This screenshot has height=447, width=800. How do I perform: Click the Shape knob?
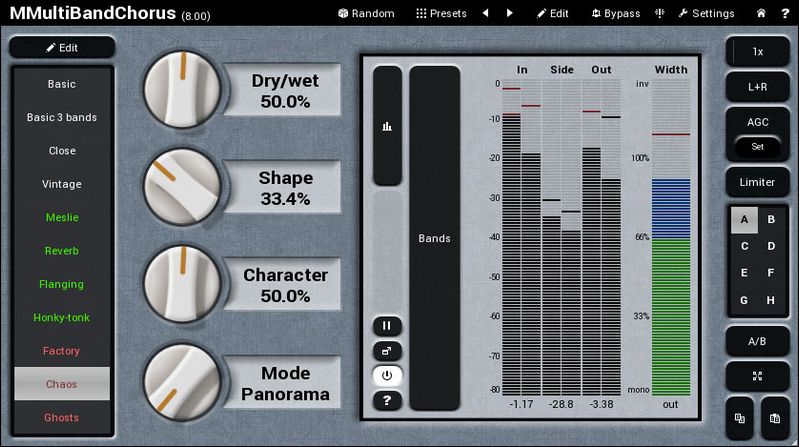pos(182,187)
